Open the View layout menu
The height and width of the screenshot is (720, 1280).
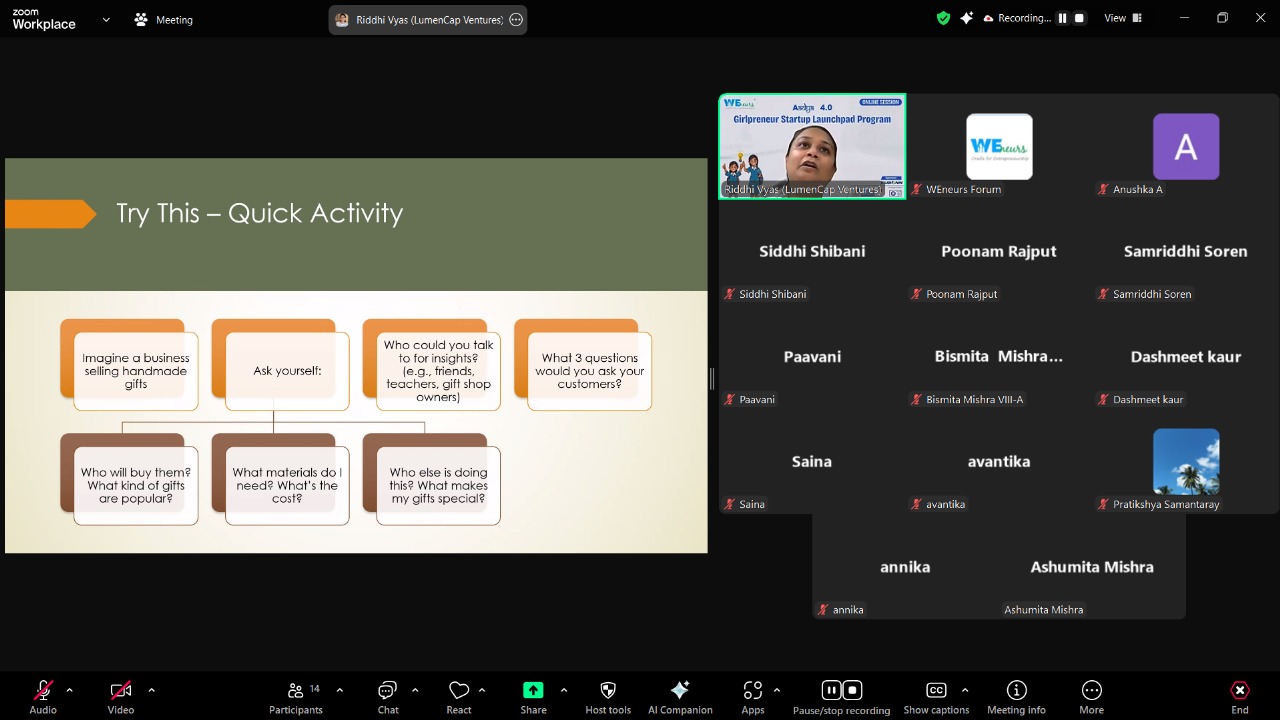[x=1115, y=18]
